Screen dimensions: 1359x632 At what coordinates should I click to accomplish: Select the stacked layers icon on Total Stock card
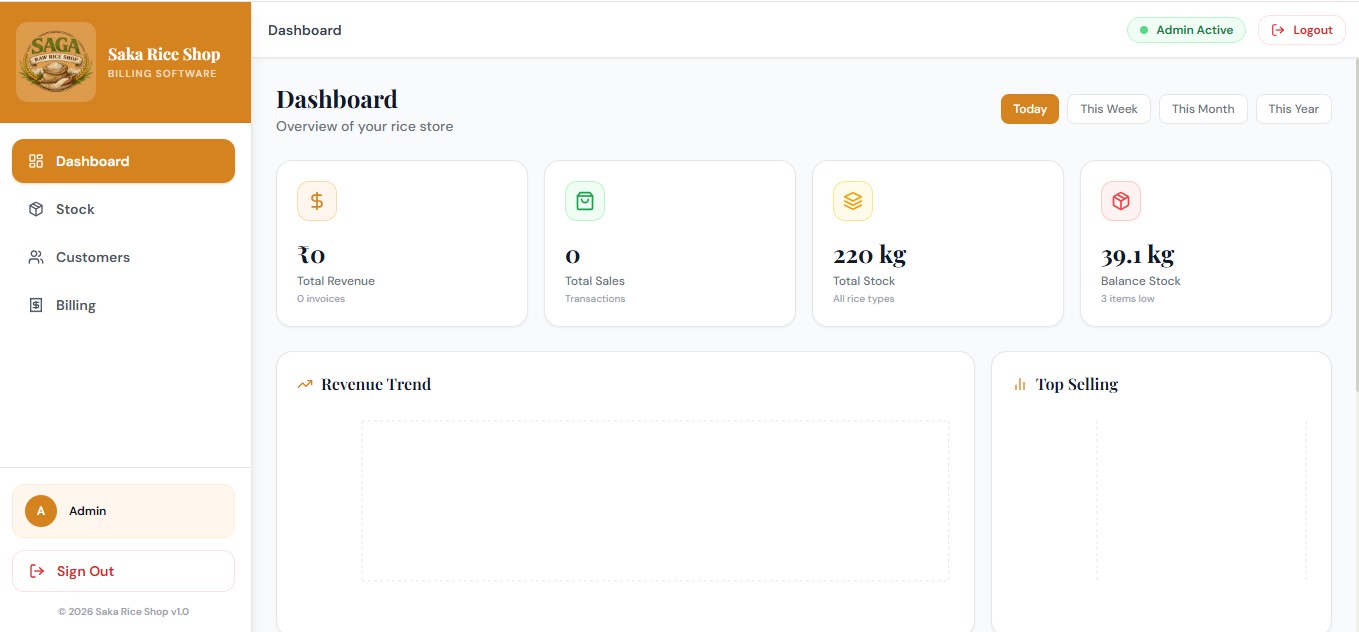tap(853, 200)
